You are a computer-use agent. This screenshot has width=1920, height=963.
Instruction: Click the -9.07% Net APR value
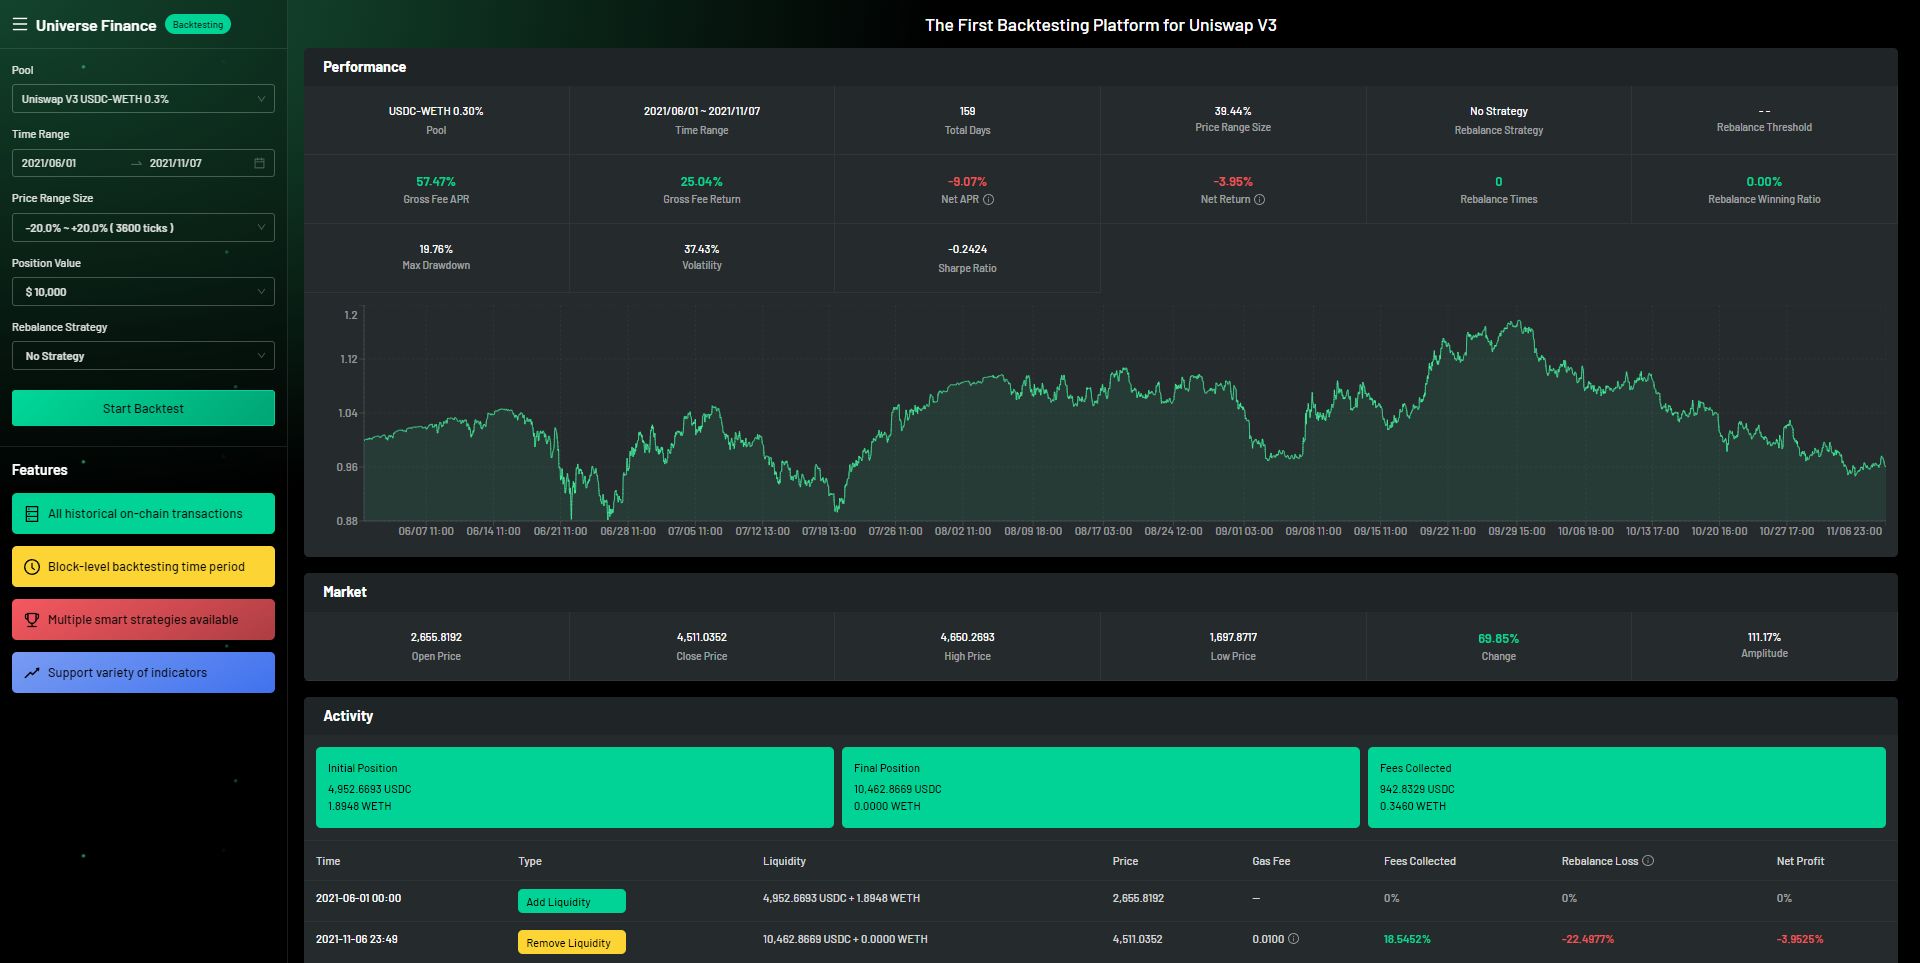[967, 182]
